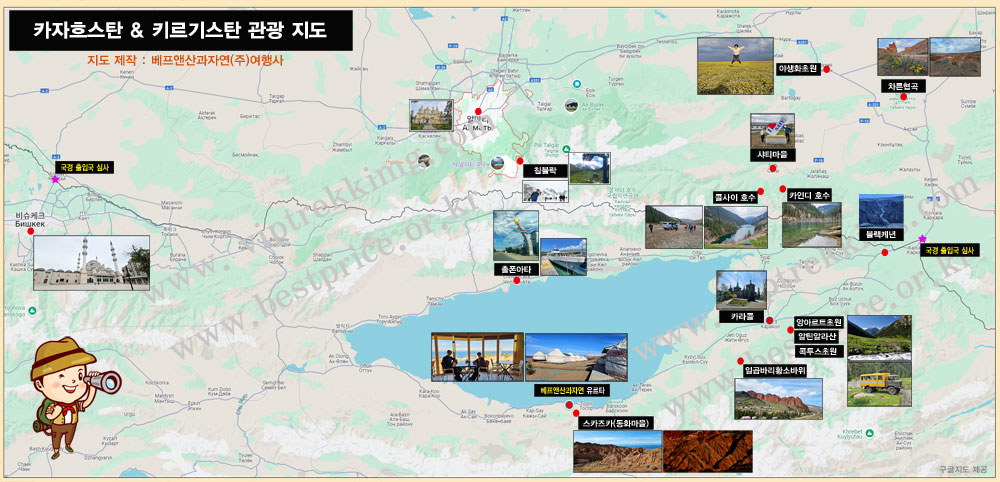Screen dimensions: 1000x482
Task: Click the red marker under 차른협곡 label
Action: [904, 97]
